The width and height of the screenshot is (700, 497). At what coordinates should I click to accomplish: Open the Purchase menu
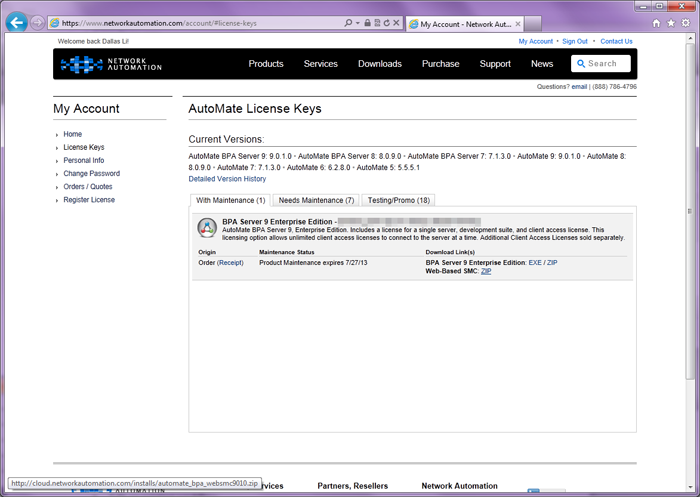441,64
